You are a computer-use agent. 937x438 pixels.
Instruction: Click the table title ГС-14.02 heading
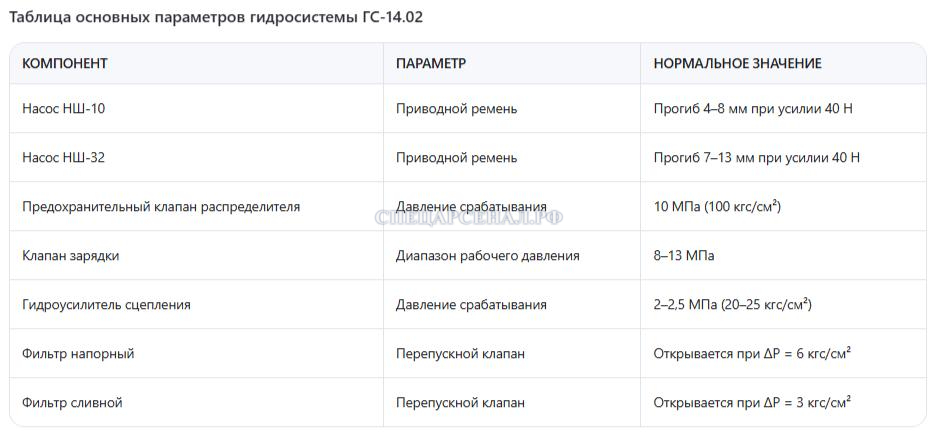point(216,17)
